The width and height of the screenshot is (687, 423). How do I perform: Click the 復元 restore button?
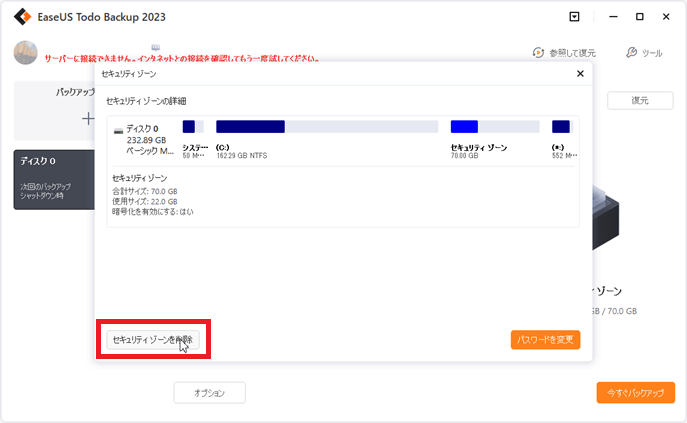640,101
